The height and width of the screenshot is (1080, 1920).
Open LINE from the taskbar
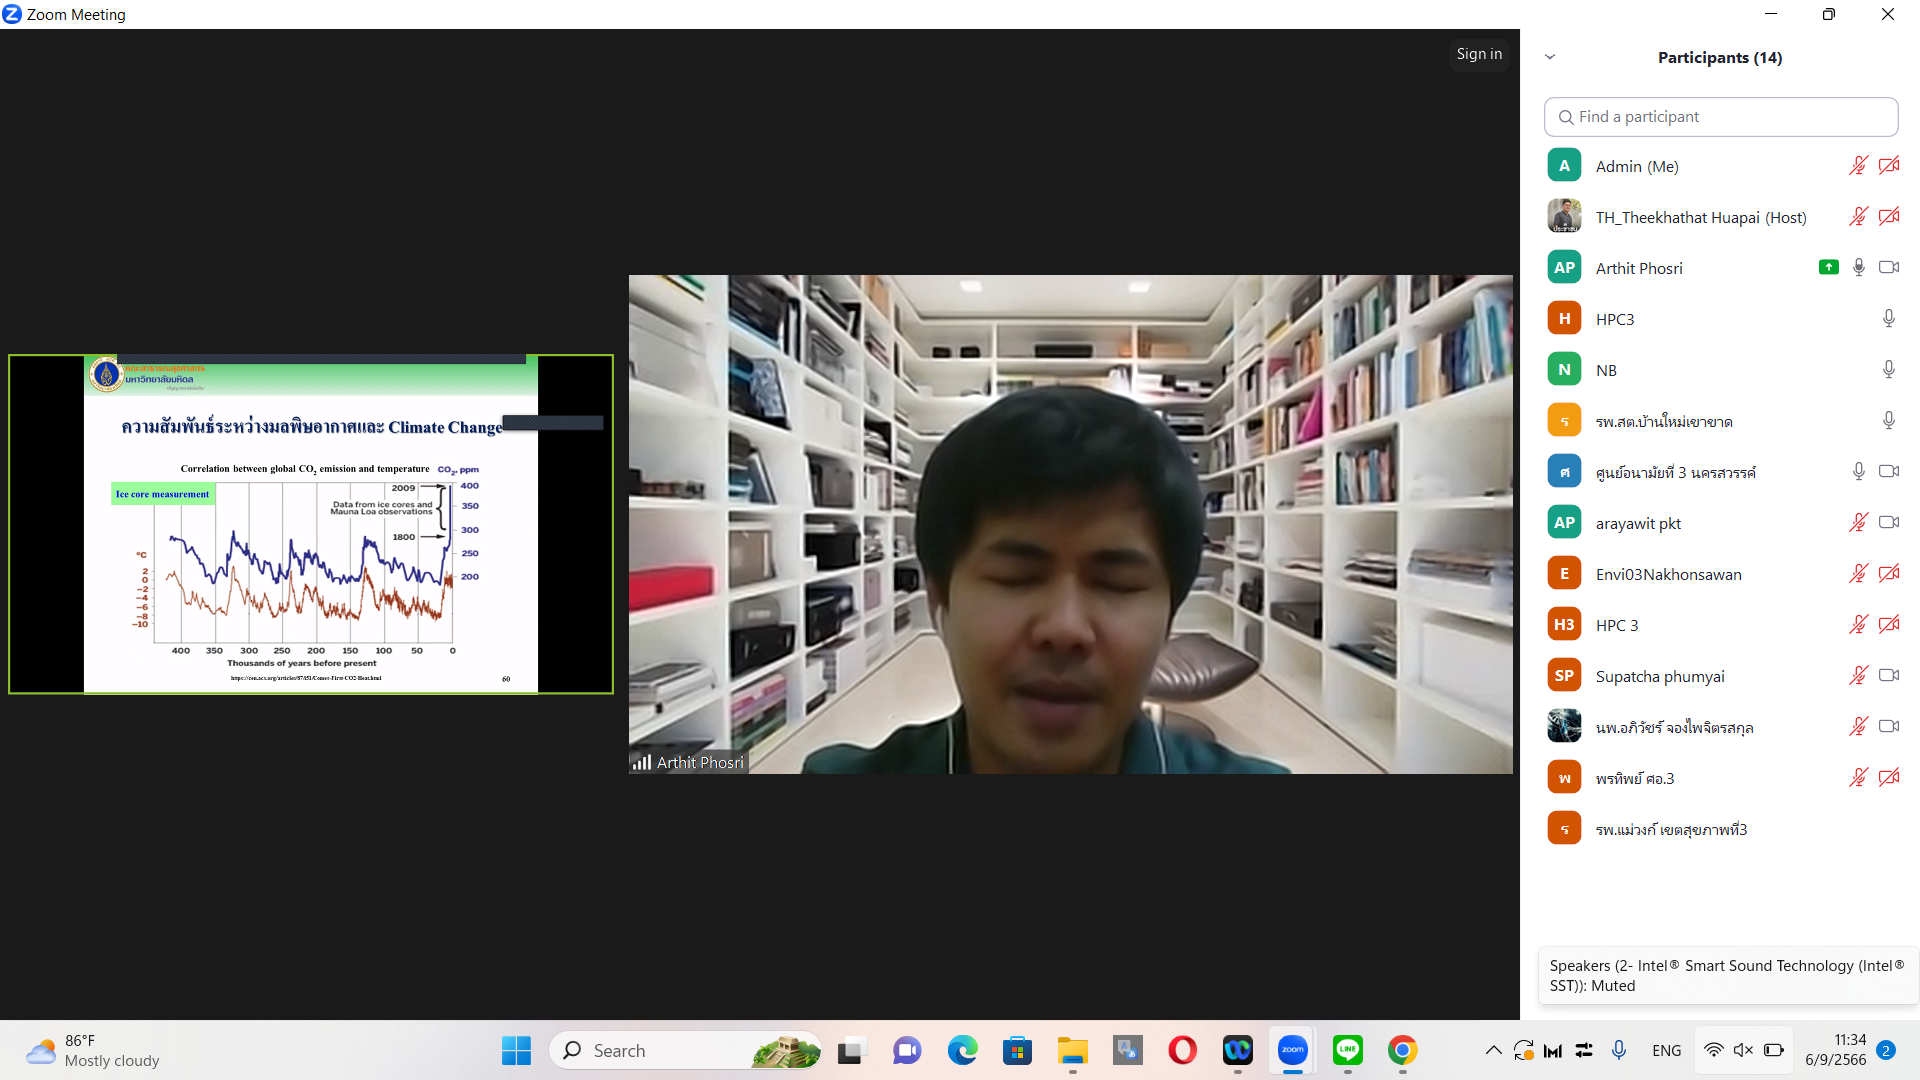(1347, 1050)
